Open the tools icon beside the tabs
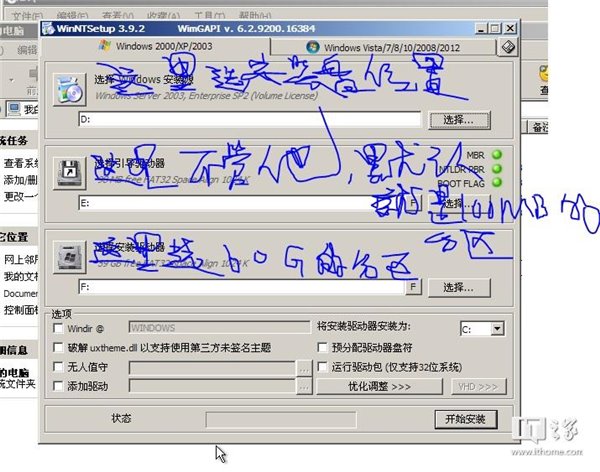 (x=508, y=47)
